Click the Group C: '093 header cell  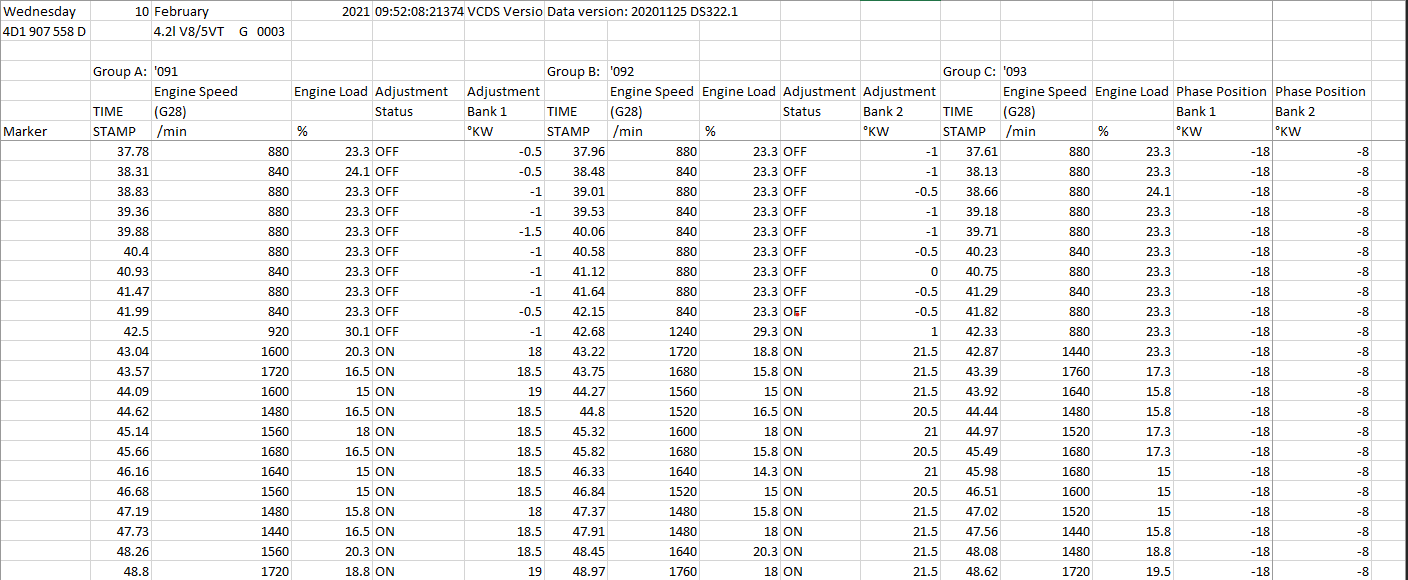(970, 71)
